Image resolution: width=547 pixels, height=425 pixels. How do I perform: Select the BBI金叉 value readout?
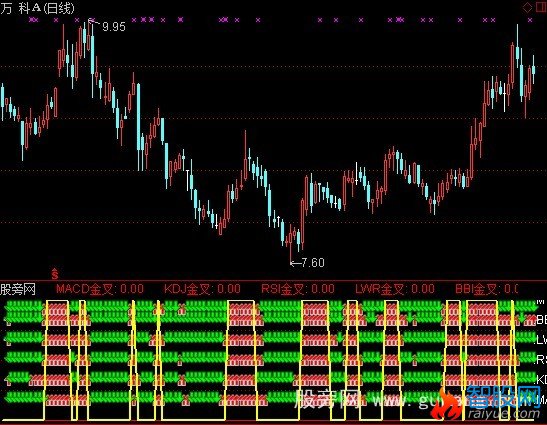point(486,289)
